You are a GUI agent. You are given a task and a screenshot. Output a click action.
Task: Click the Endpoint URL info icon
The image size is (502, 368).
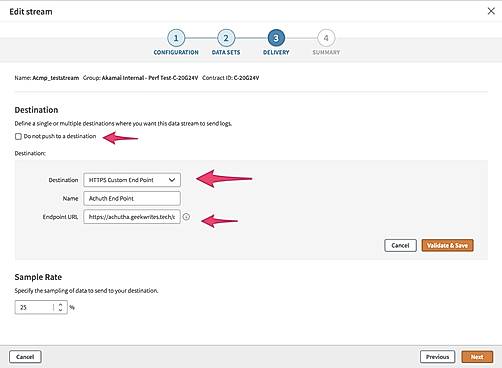point(186,217)
